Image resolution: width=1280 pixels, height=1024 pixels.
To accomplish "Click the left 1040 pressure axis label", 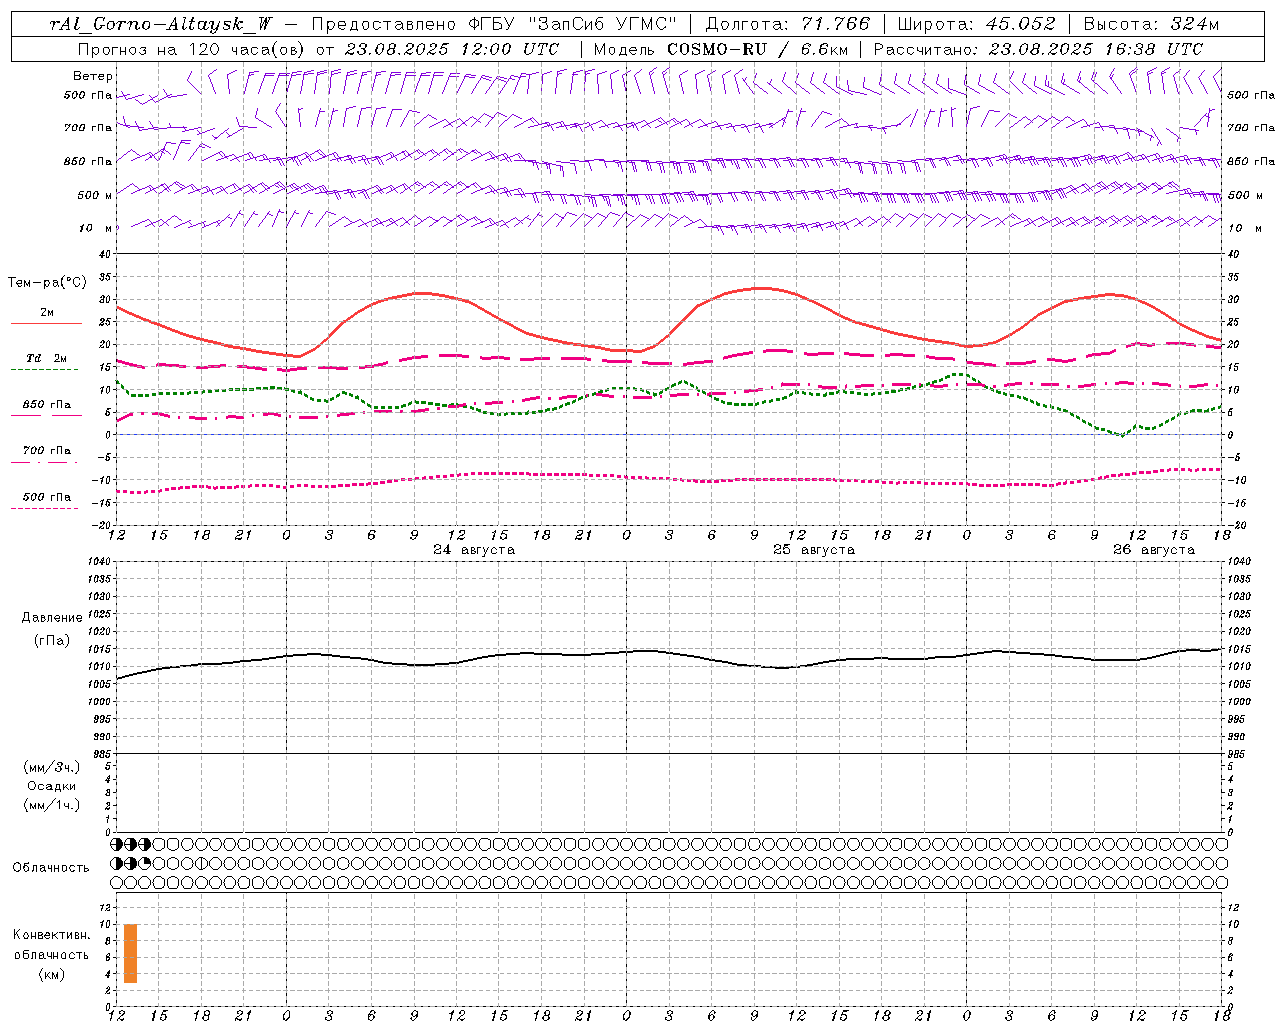I will pyautogui.click(x=97, y=562).
